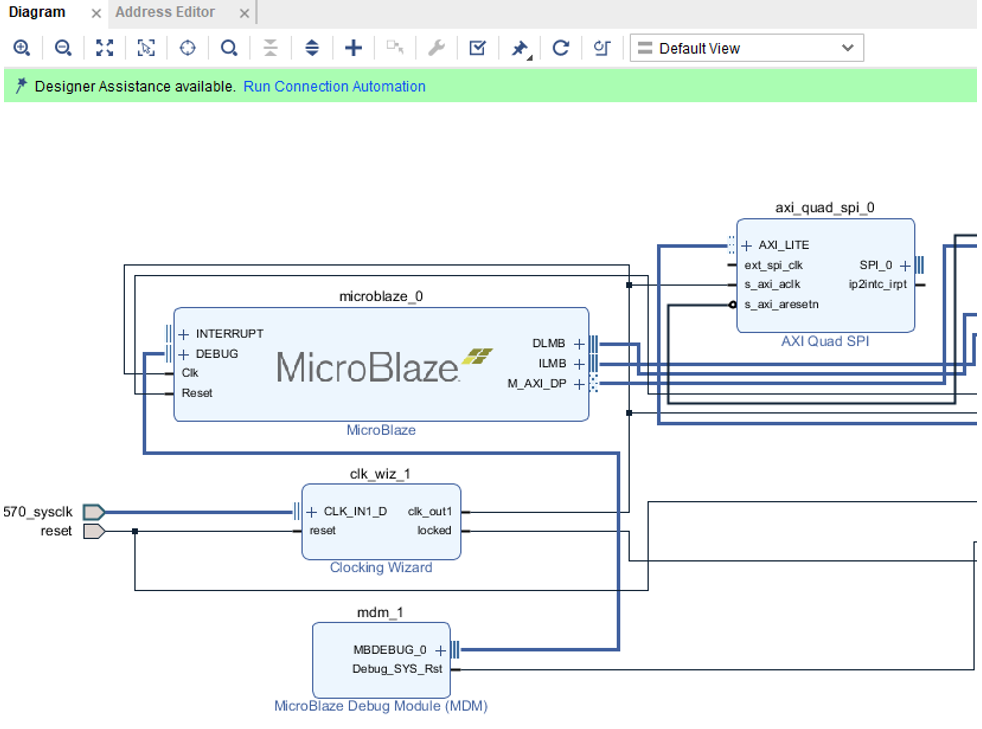
Task: Click the Add IP plus icon
Action: (x=353, y=48)
